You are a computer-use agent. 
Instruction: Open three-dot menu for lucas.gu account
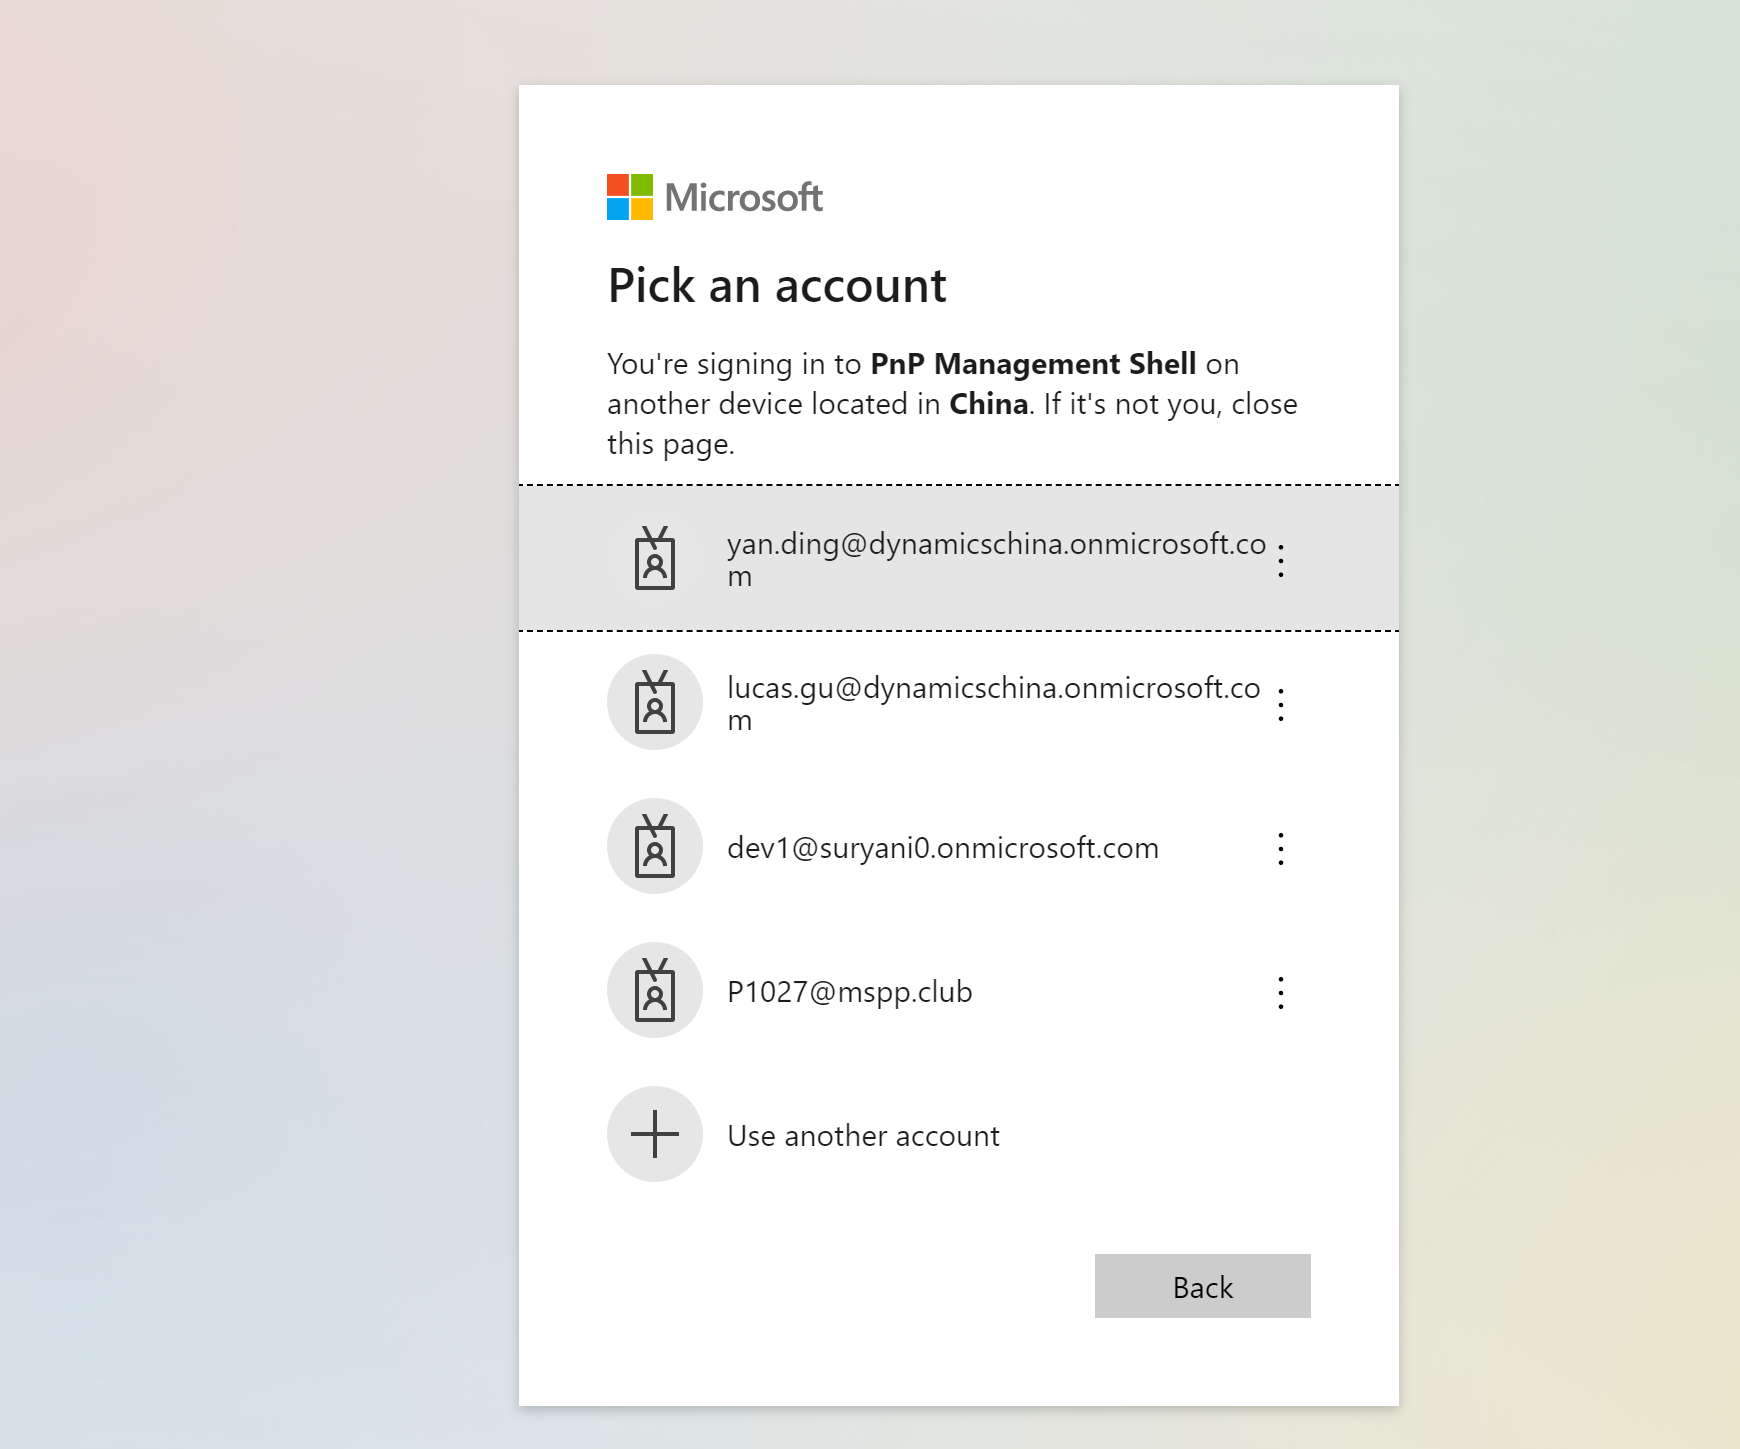[1281, 704]
